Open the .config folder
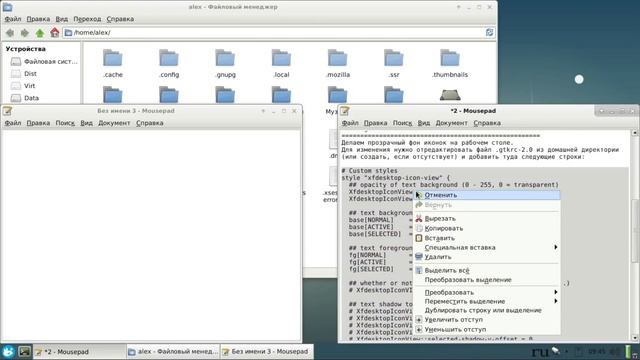640x360 pixels. pos(169,63)
